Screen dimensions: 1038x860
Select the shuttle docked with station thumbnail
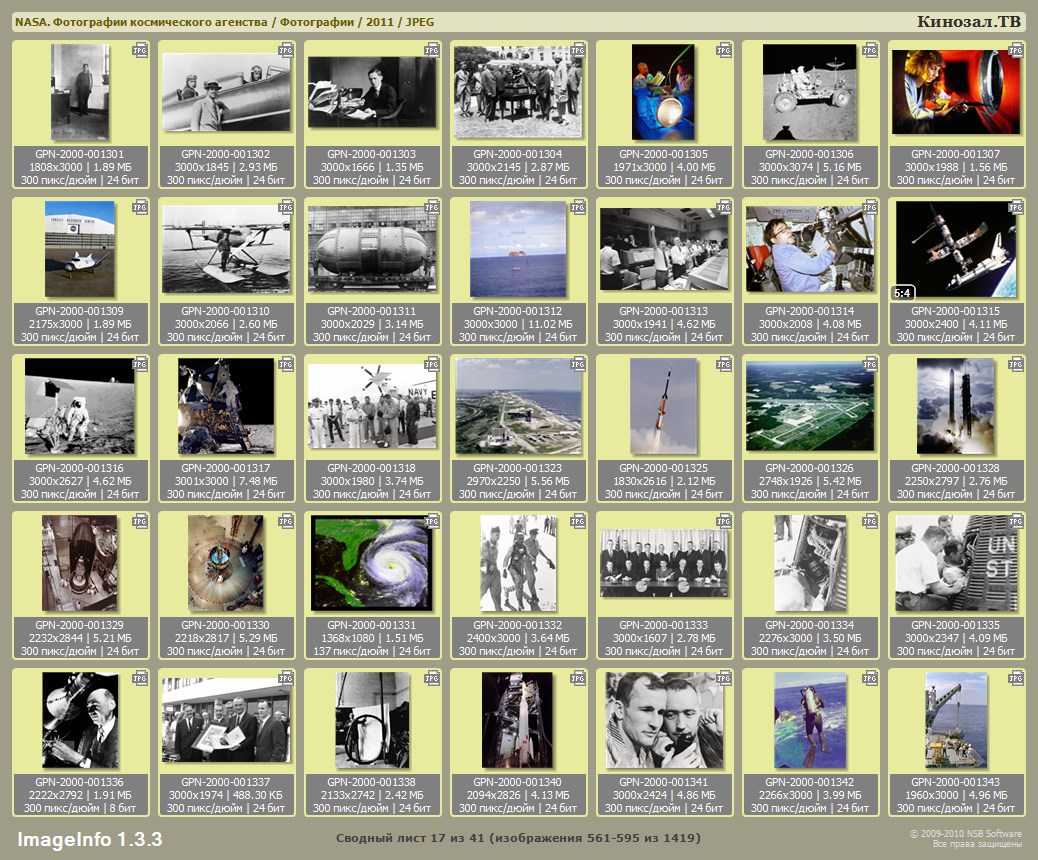pyautogui.click(x=957, y=249)
